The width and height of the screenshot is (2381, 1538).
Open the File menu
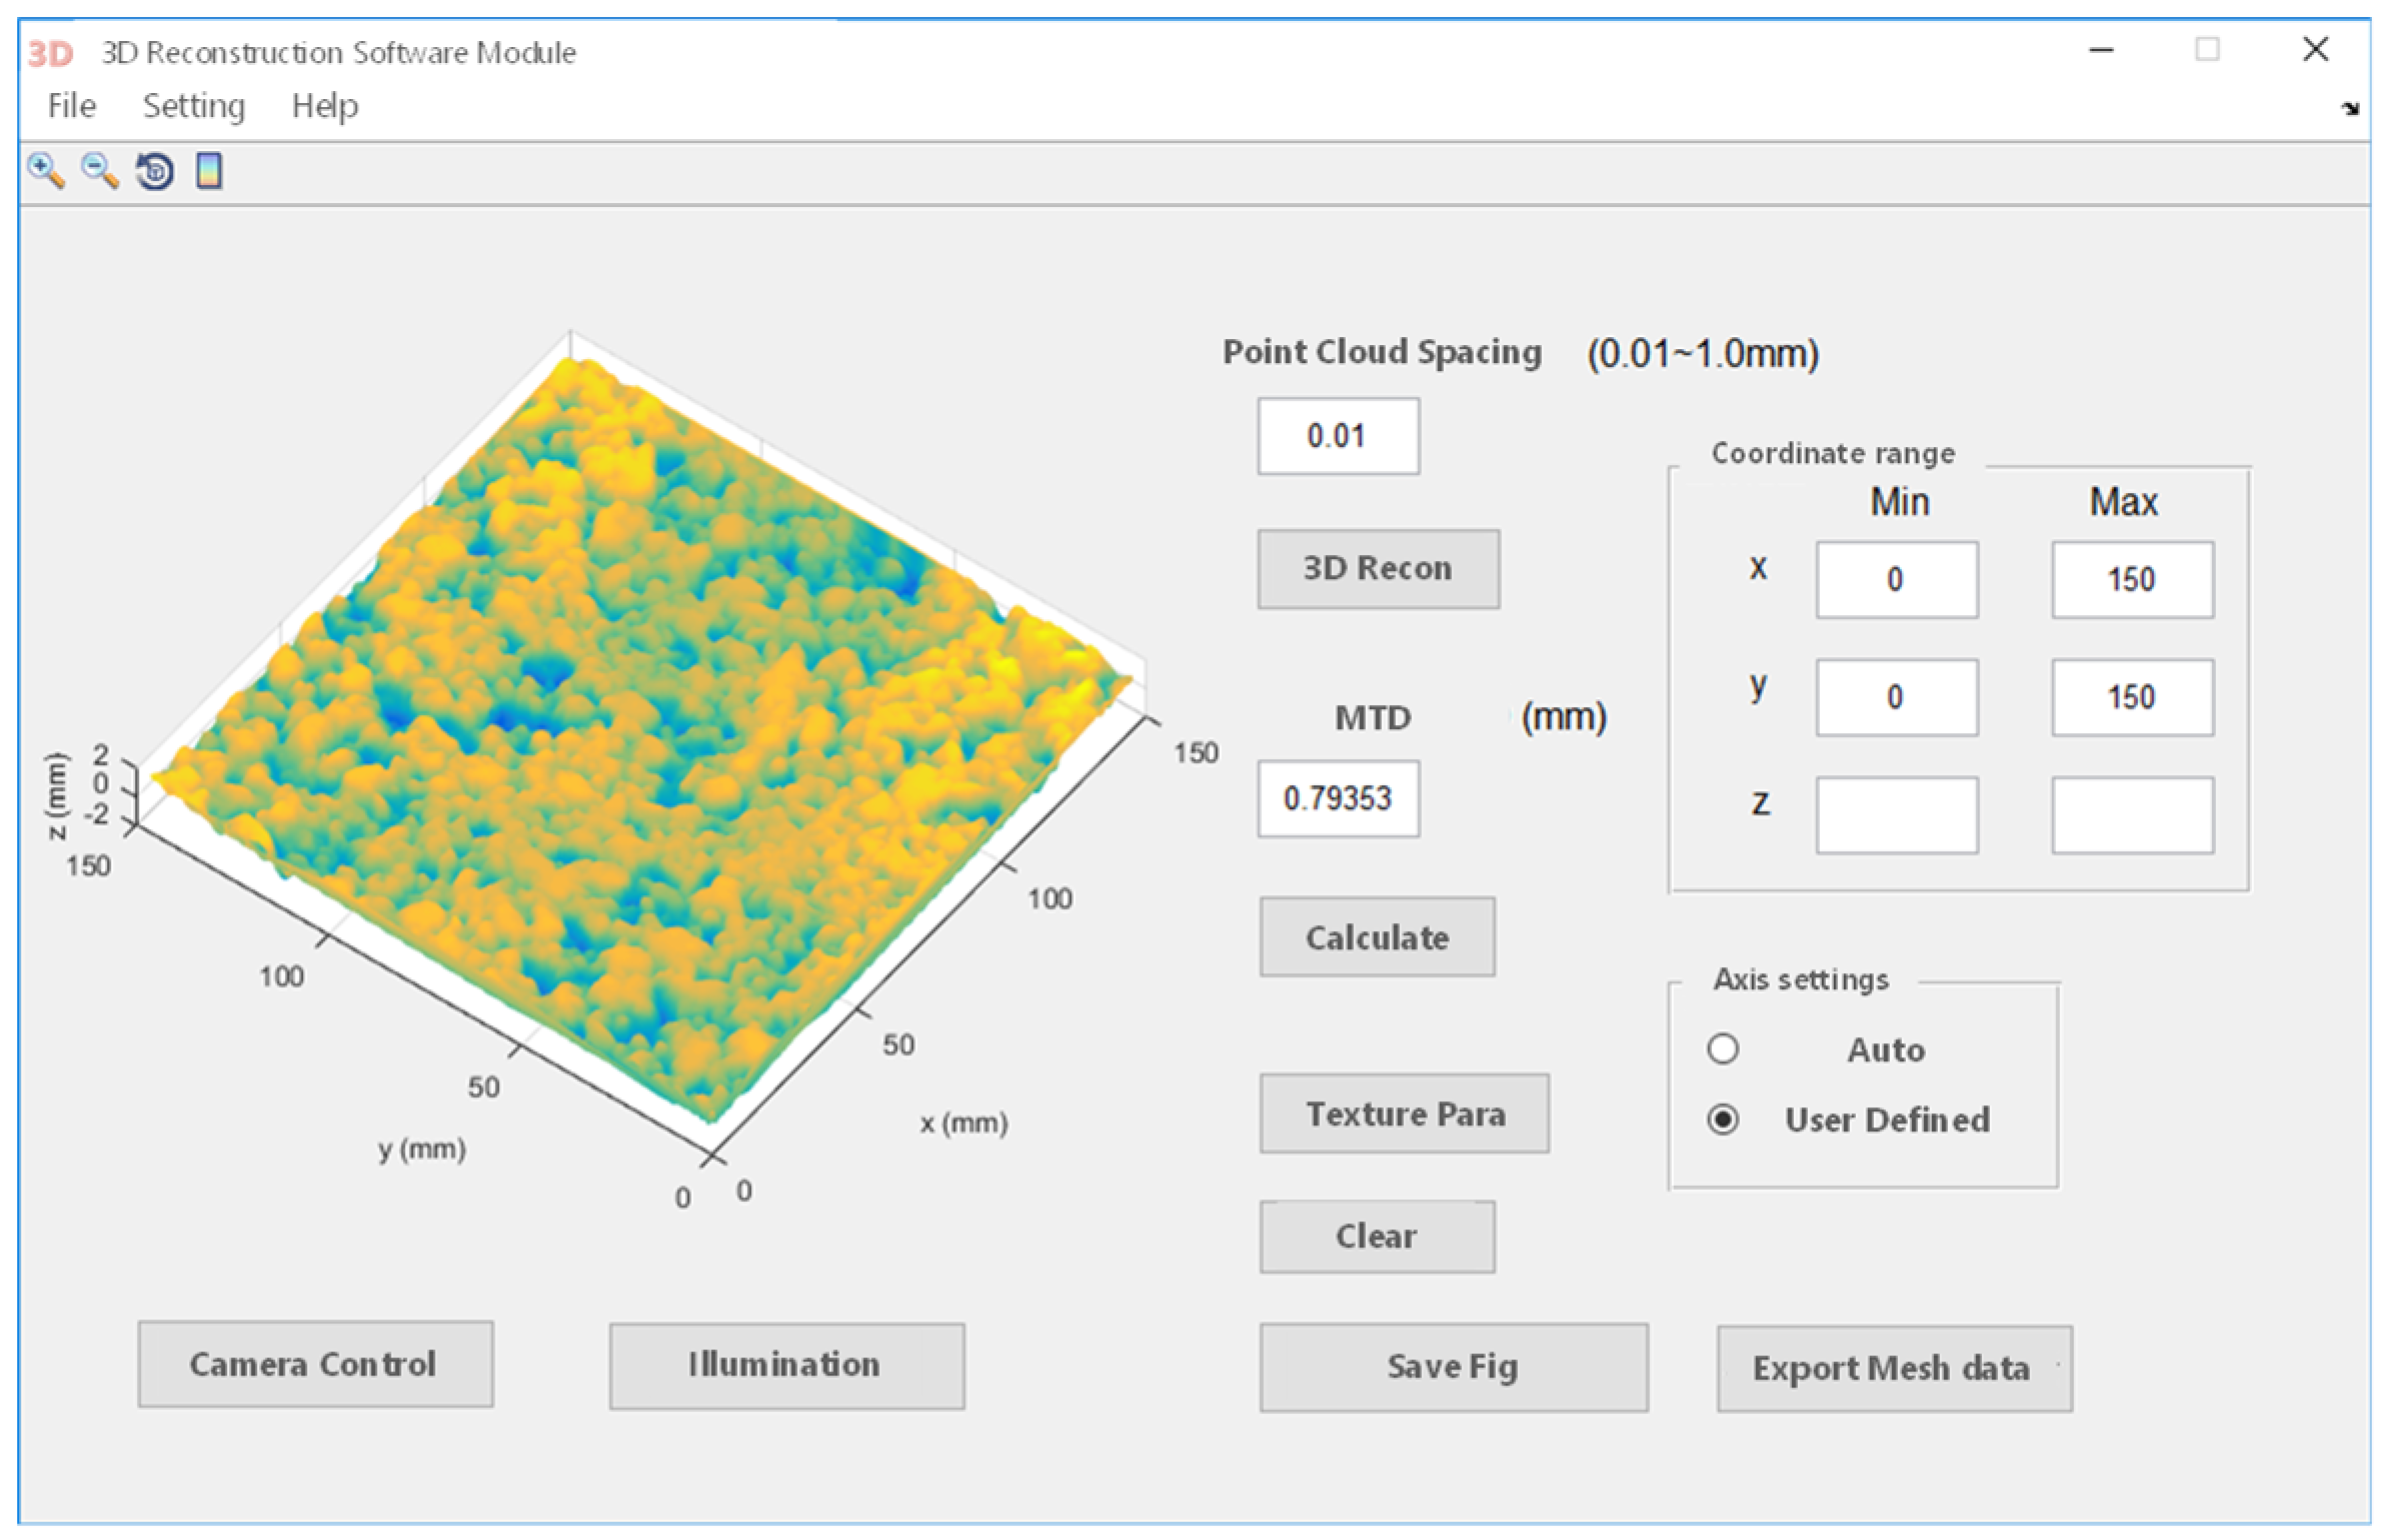(72, 106)
